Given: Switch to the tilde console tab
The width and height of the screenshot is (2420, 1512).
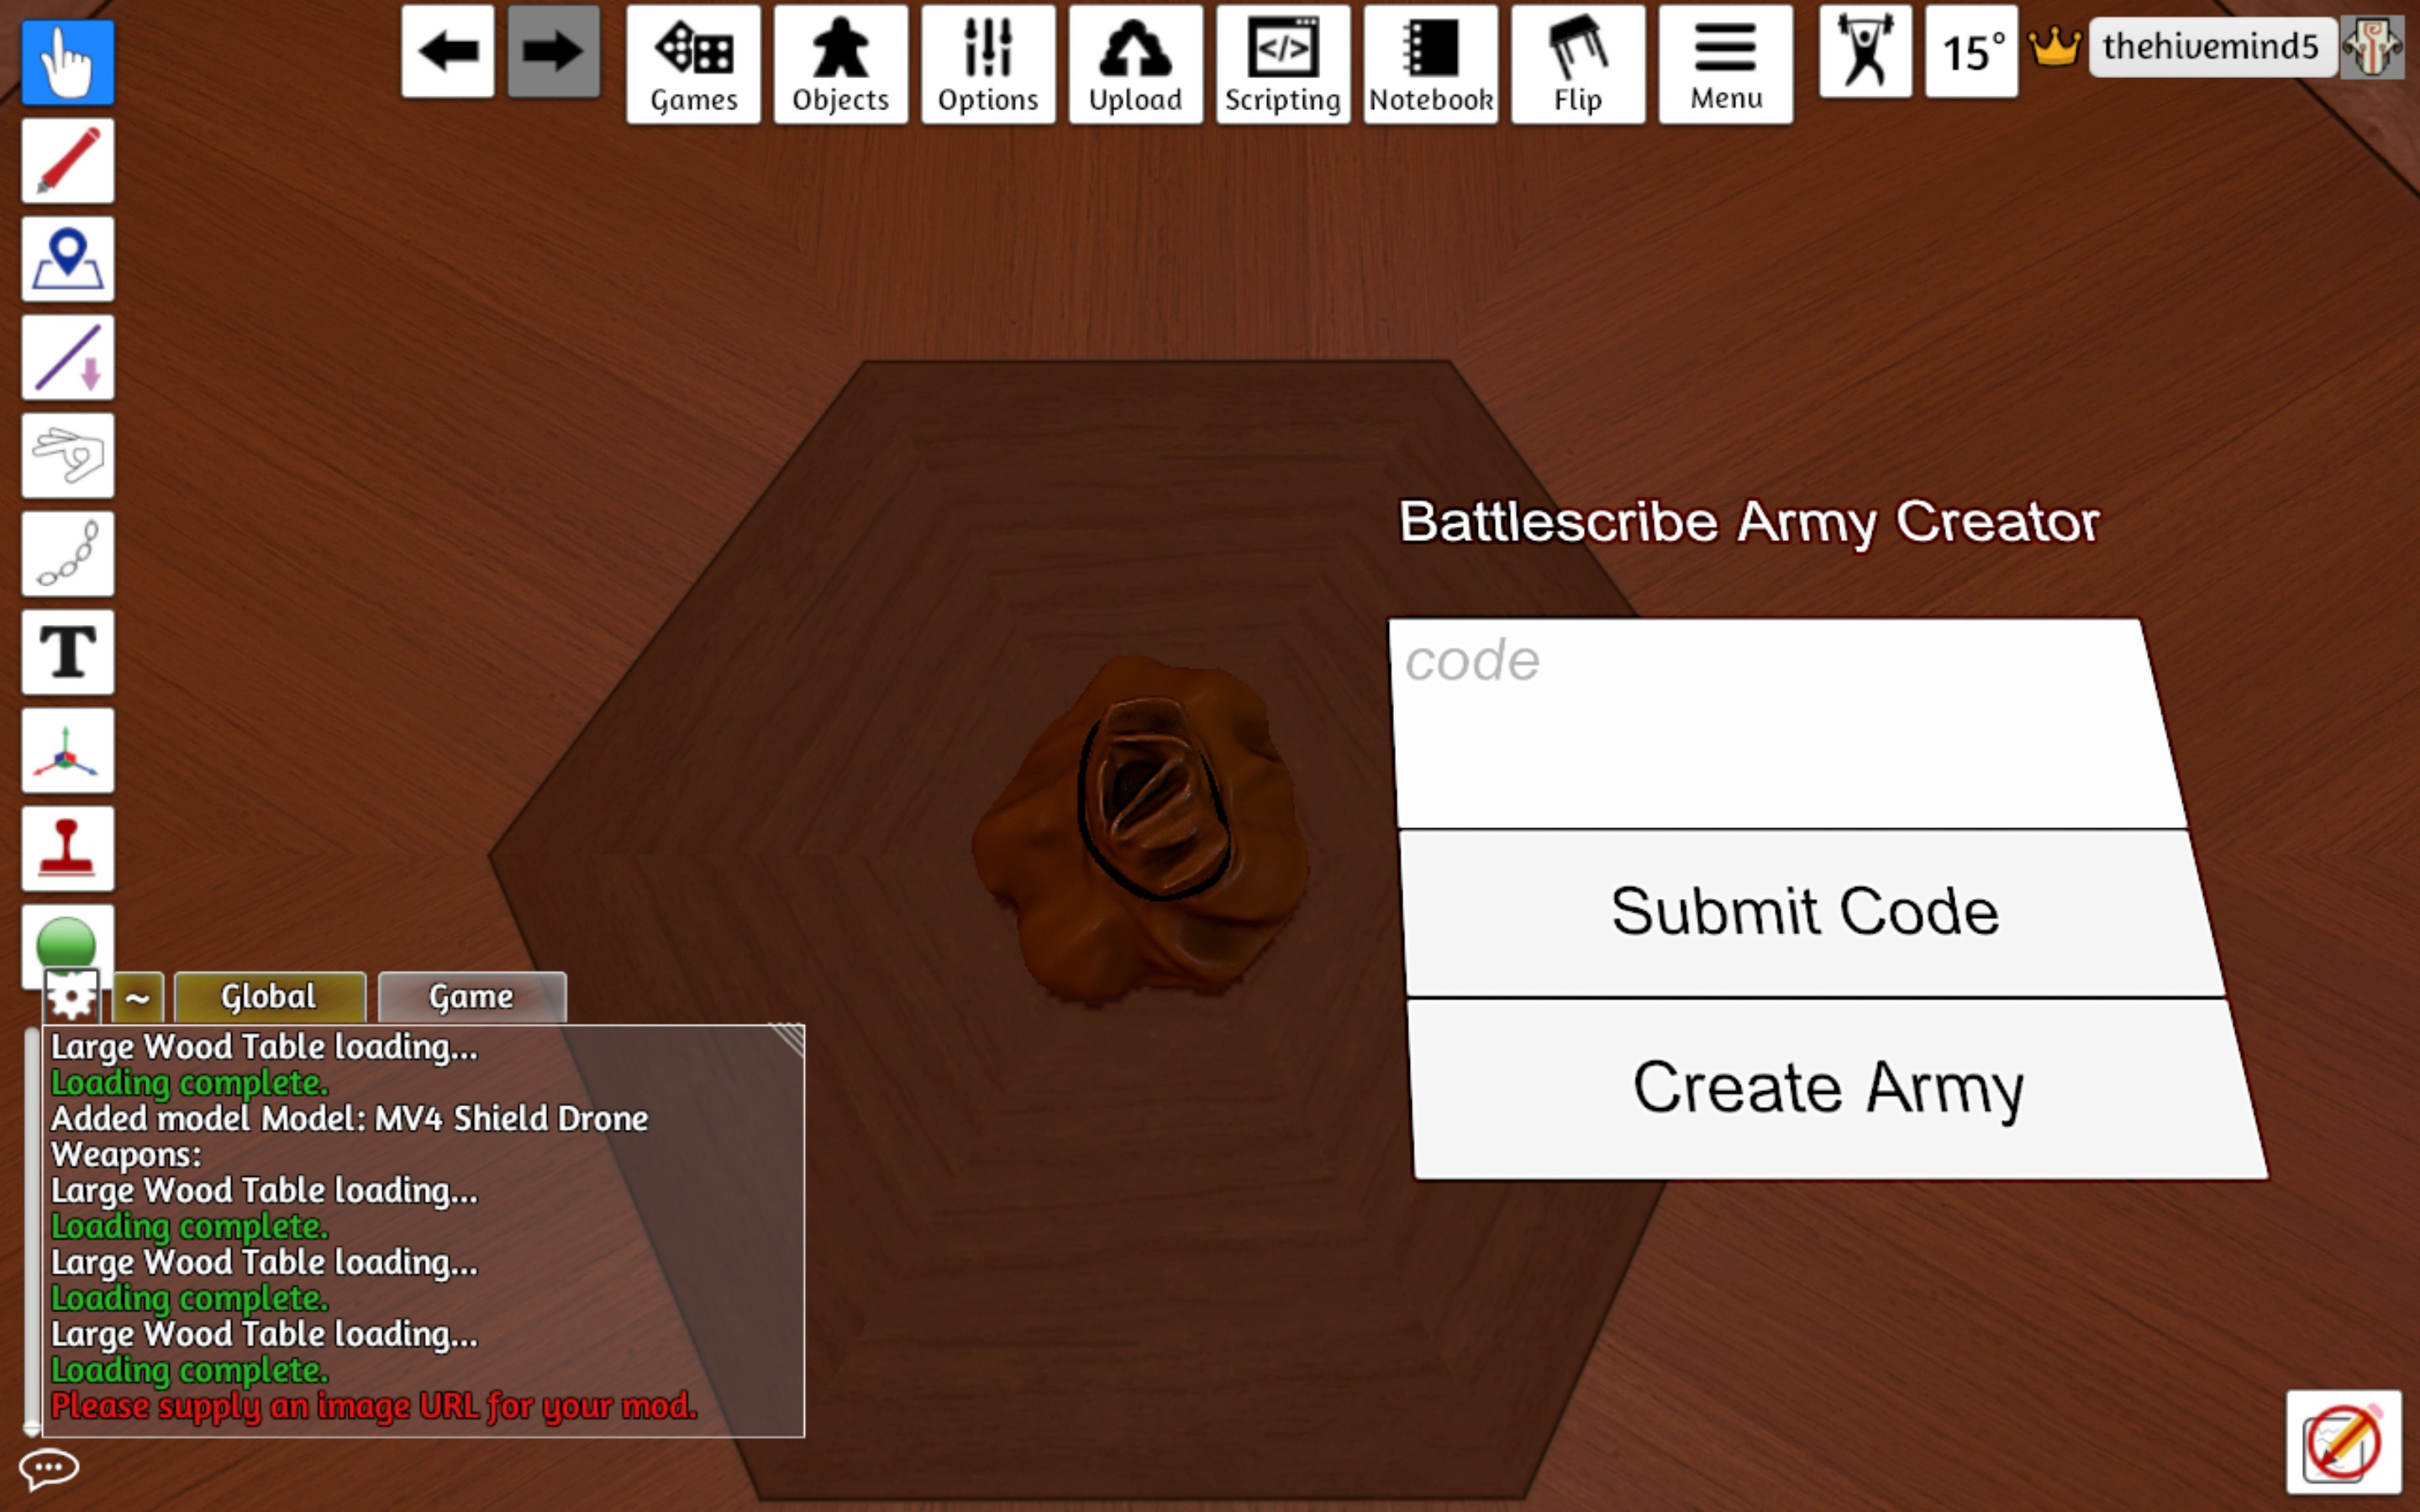Looking at the screenshot, I should click(x=138, y=997).
